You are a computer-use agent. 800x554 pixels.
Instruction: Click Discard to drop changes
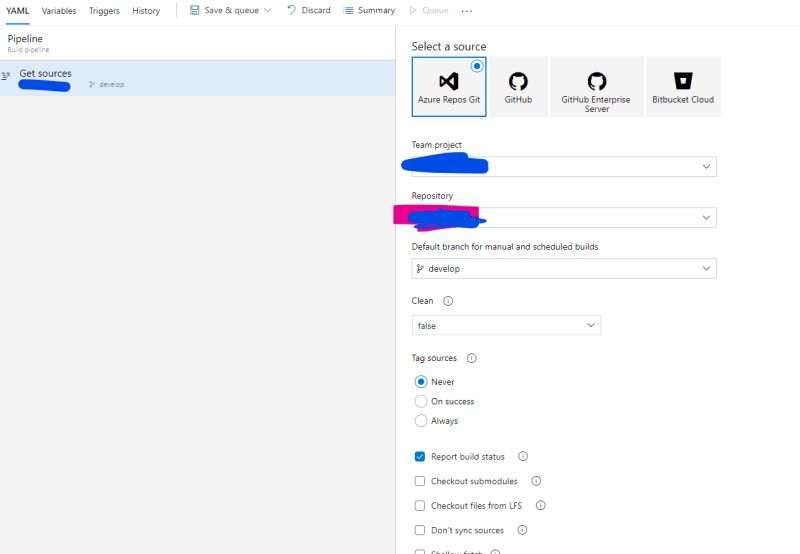click(316, 10)
